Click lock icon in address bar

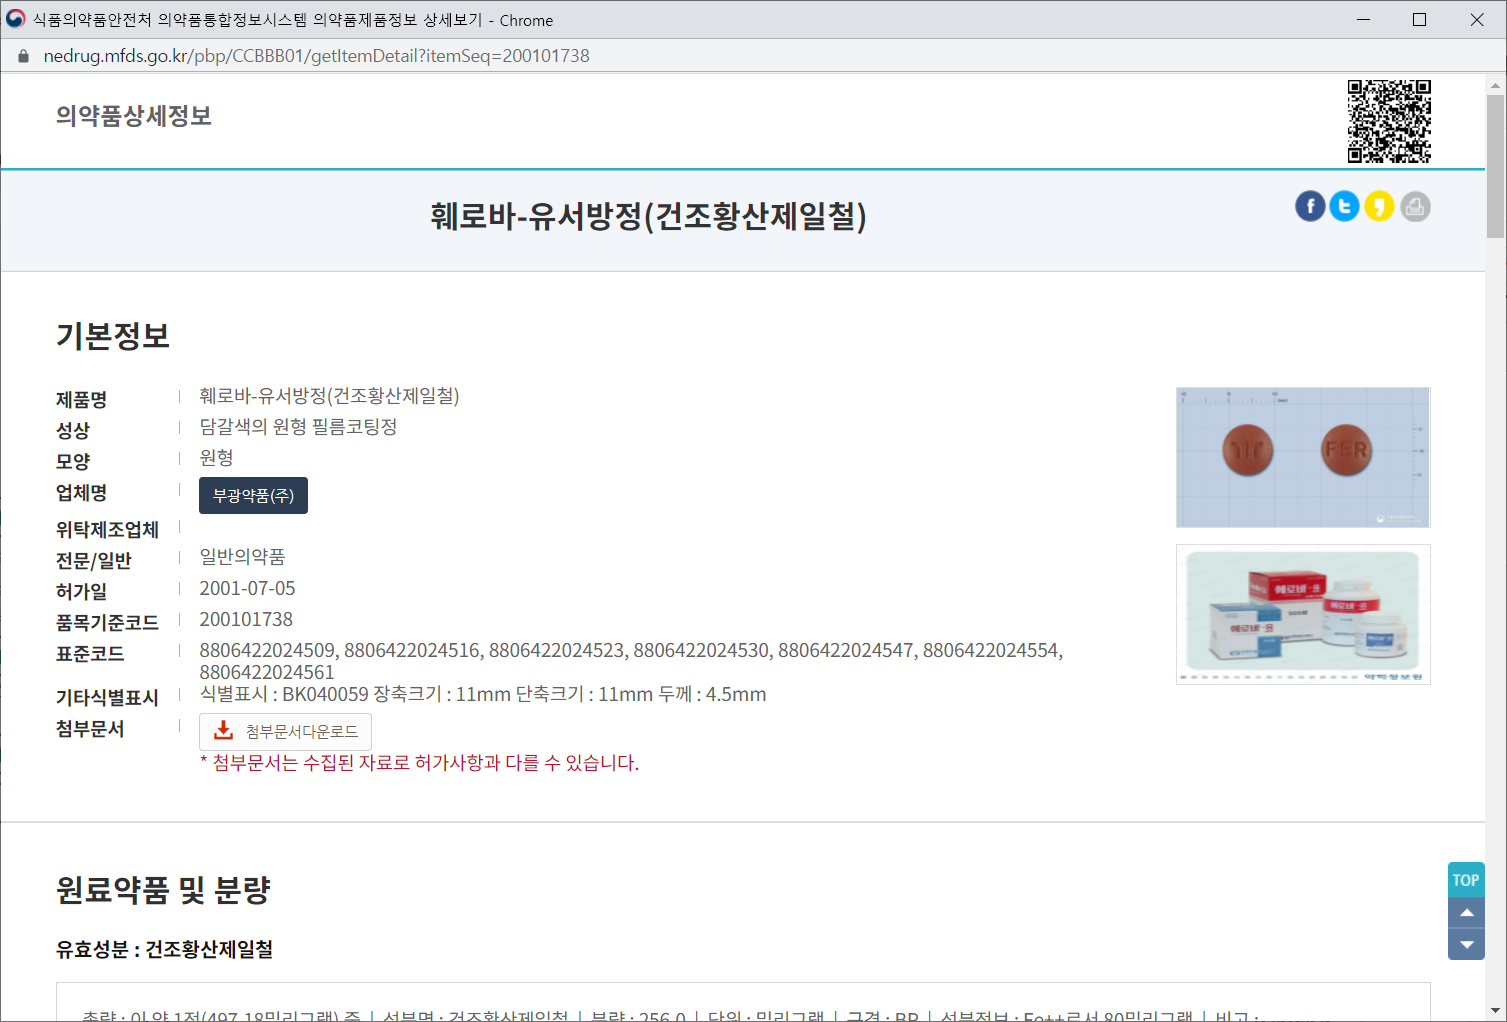(24, 56)
